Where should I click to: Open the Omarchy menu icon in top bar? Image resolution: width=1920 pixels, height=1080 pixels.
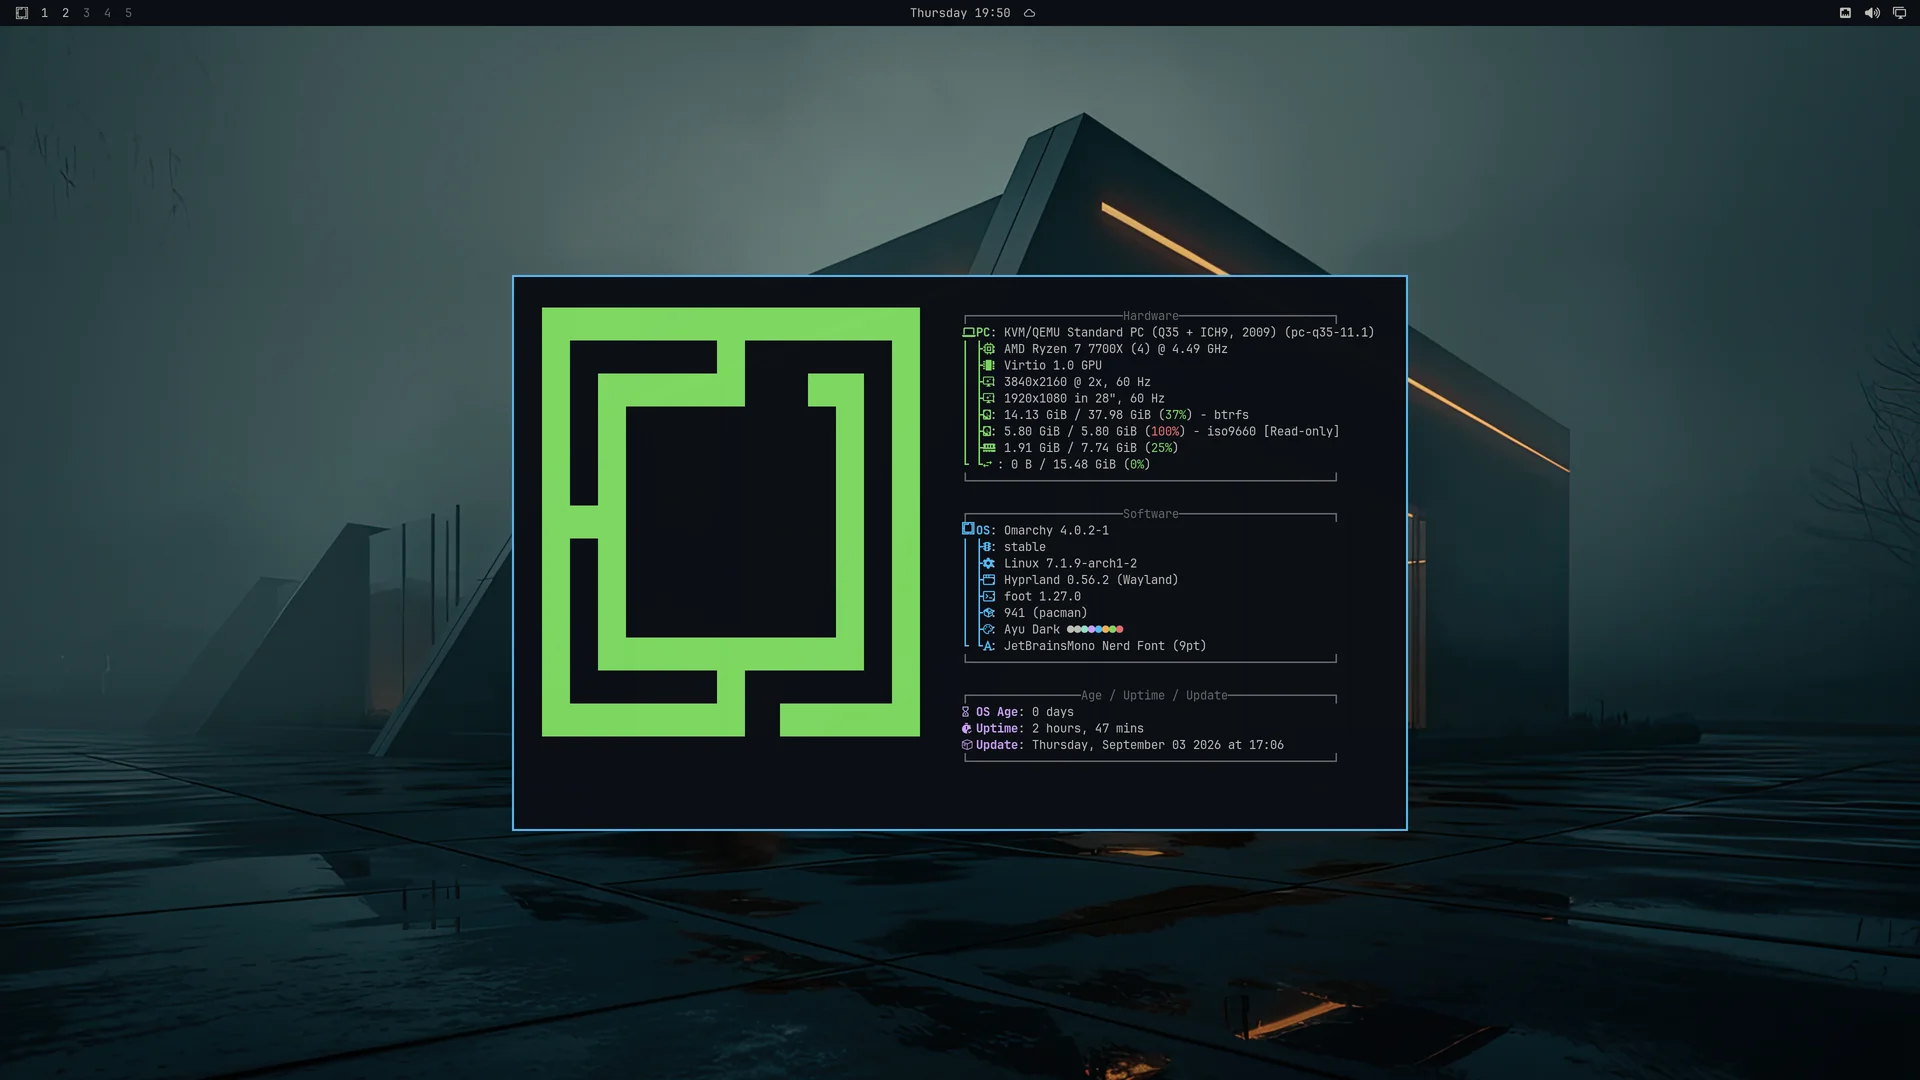22,13
